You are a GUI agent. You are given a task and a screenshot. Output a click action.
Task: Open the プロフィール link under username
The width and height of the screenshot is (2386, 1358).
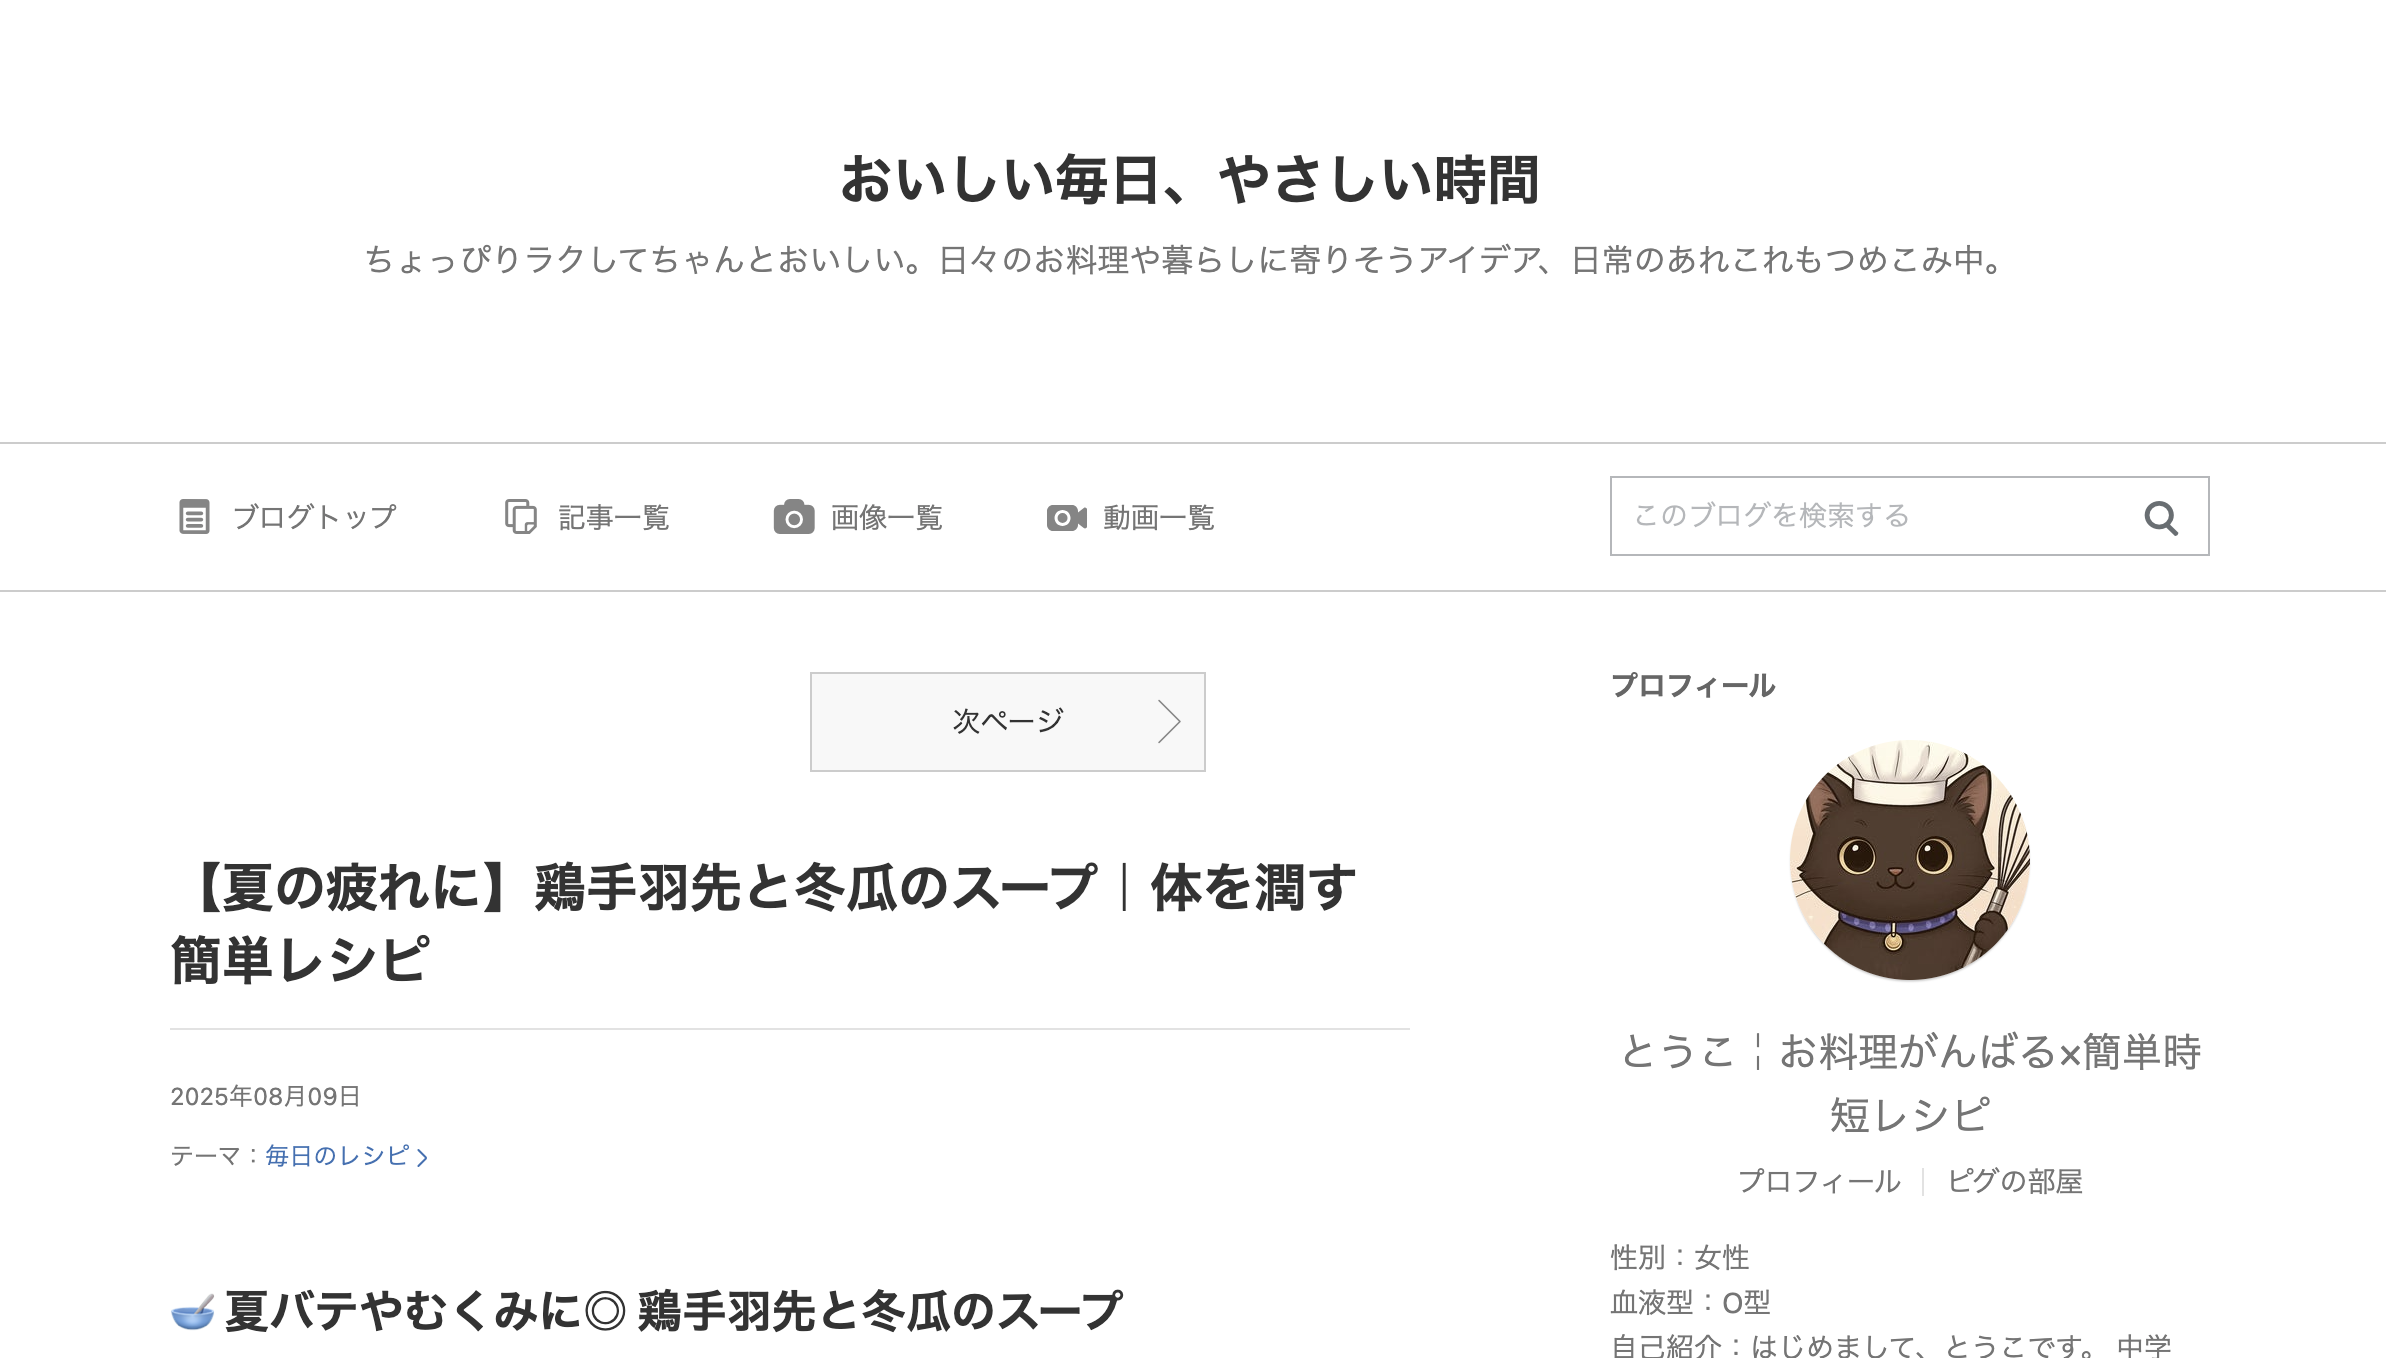[1819, 1181]
